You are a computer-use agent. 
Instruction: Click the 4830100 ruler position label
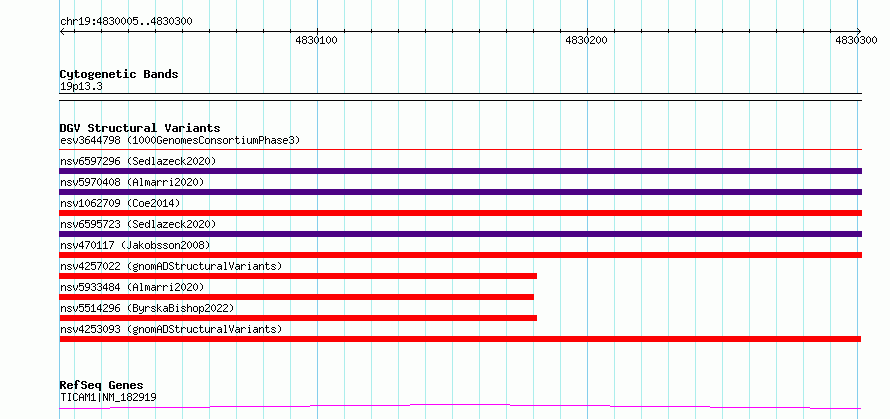click(x=316, y=40)
